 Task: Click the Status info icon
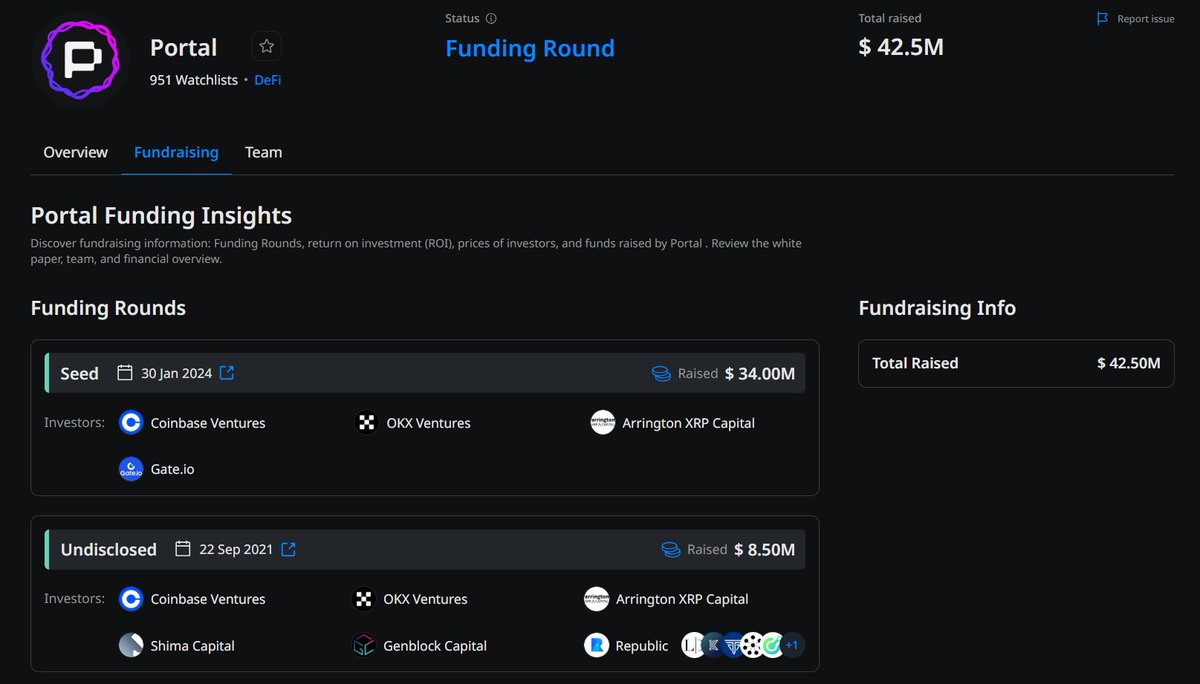point(491,18)
